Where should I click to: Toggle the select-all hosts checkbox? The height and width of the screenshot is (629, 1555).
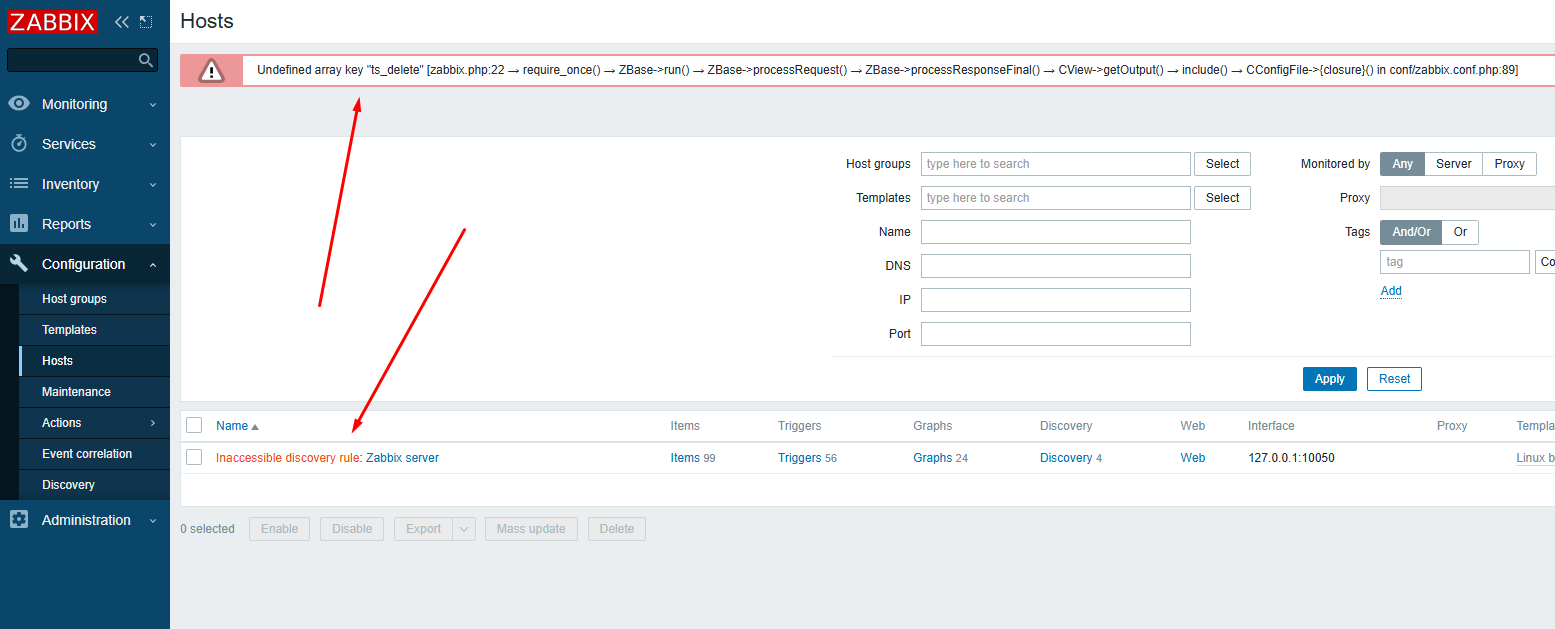[x=194, y=426]
